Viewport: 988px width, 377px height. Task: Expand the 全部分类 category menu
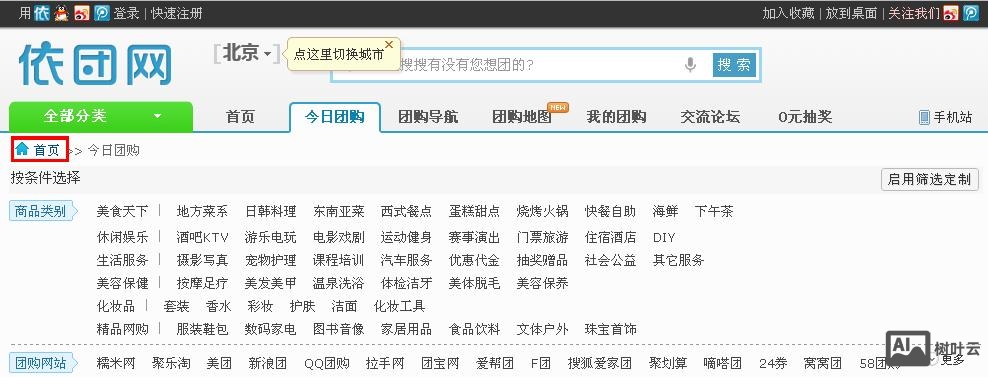[101, 117]
